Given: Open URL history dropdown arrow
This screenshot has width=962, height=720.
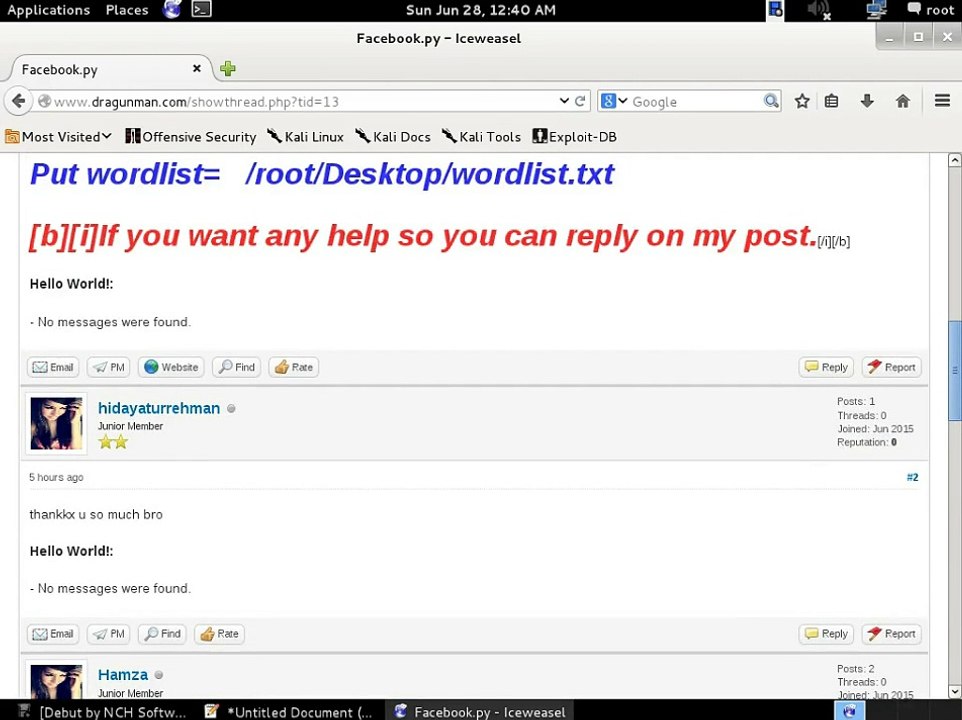Looking at the screenshot, I should pos(564,101).
